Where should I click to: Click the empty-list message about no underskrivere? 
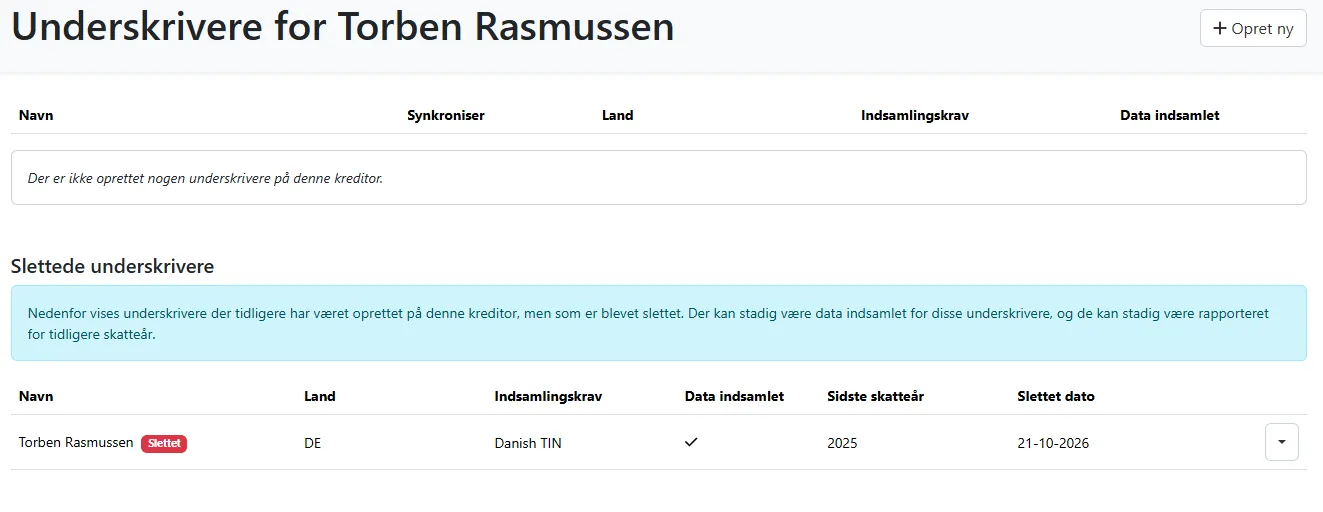205,178
